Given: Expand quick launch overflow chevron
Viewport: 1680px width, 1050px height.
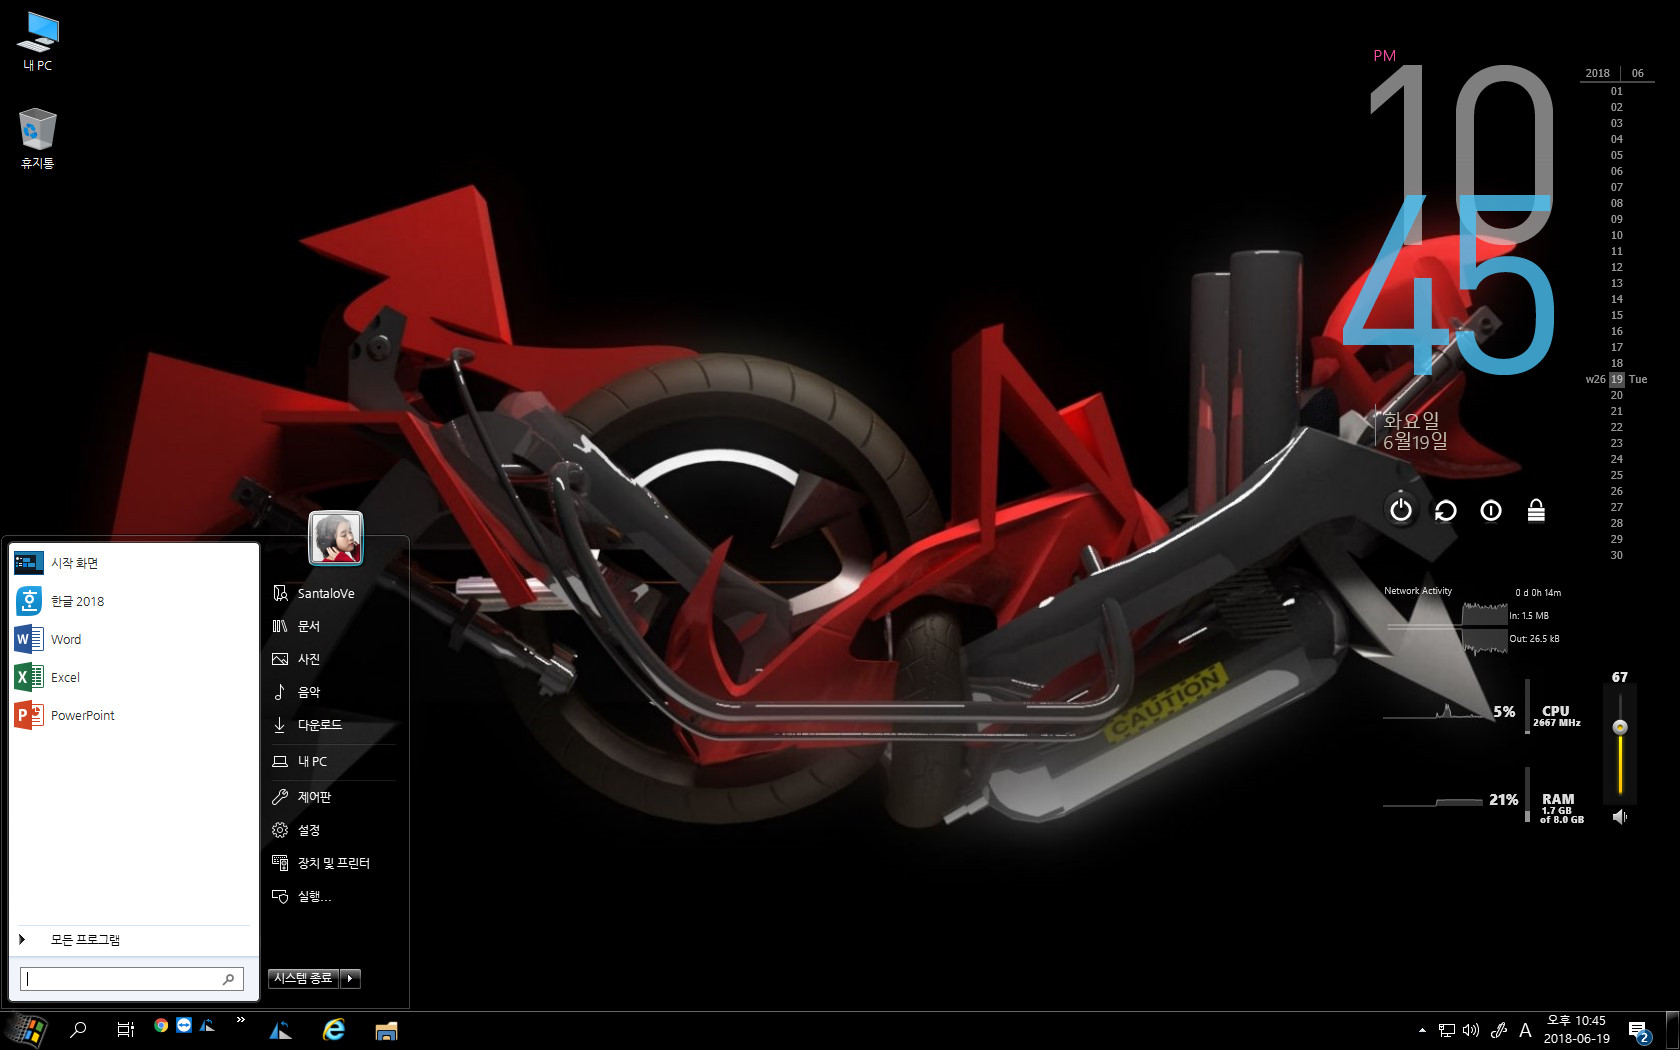Looking at the screenshot, I should [241, 1020].
